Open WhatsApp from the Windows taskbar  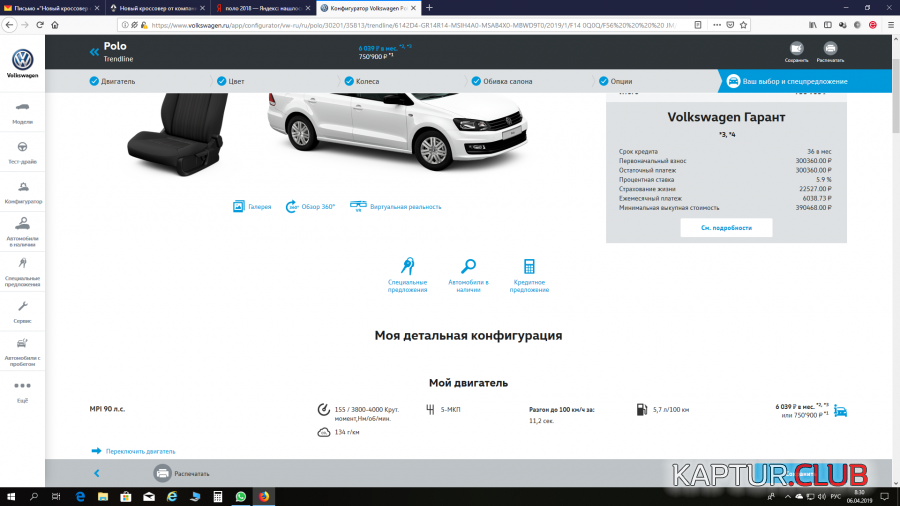pos(241,496)
